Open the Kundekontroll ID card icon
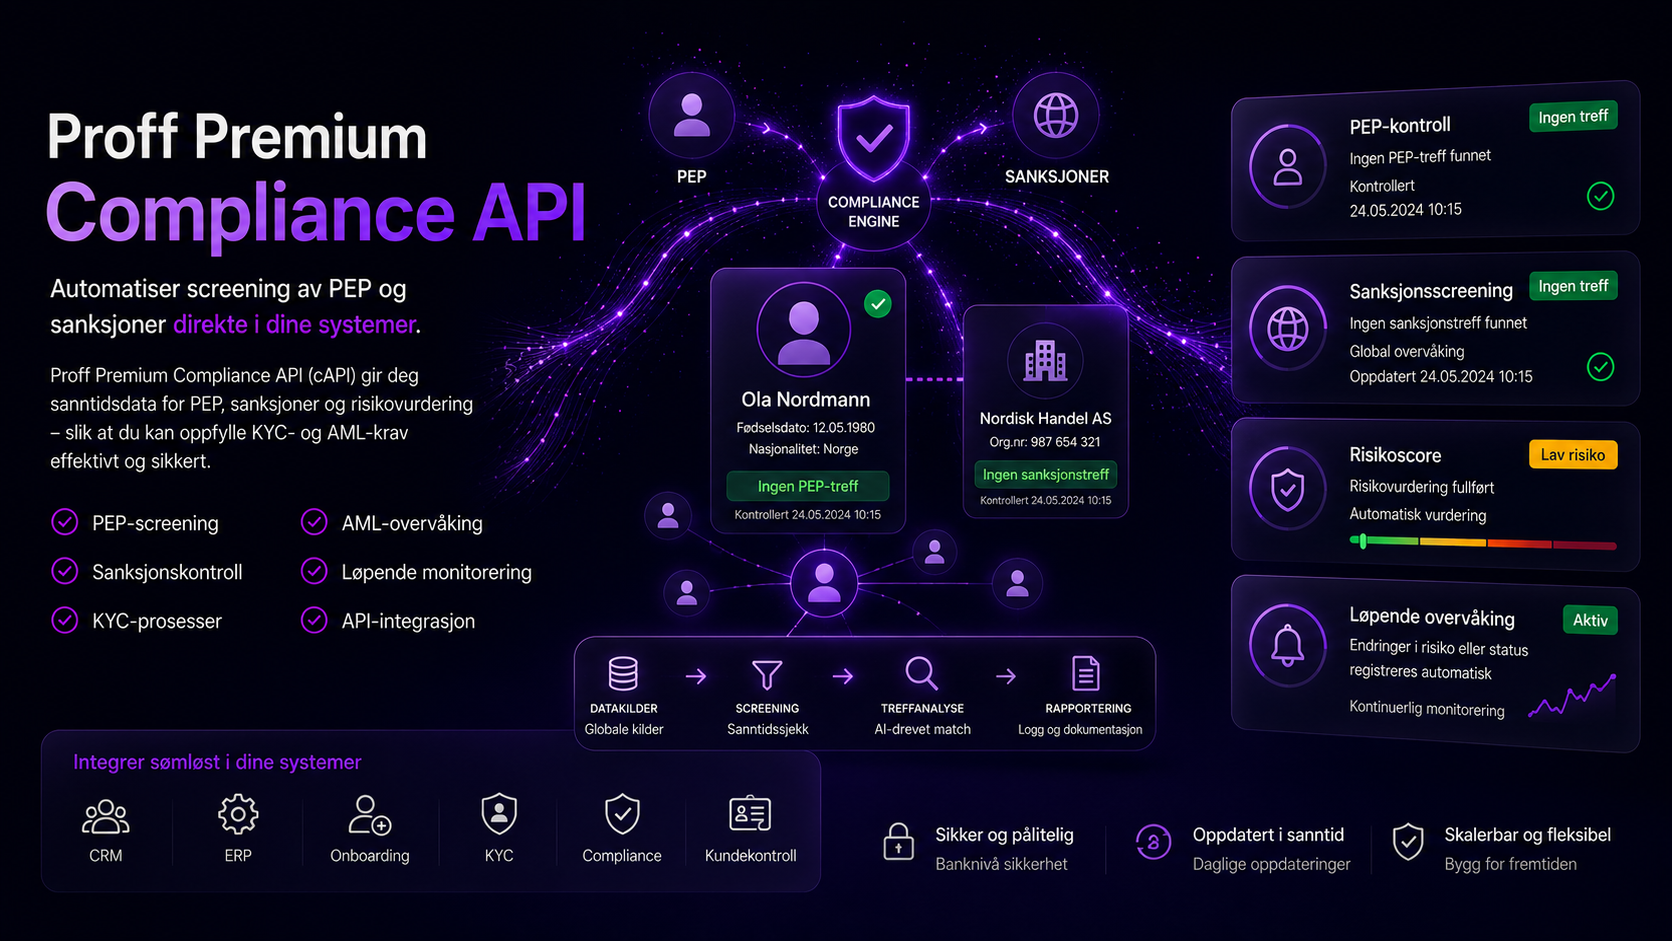Screen dimensions: 1672x941 click(x=750, y=815)
